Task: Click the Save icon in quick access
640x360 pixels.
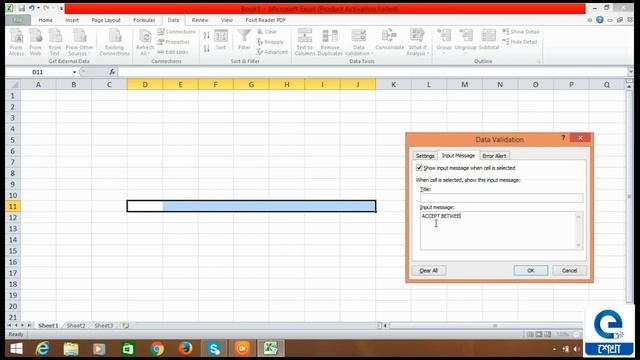Action: tap(22, 8)
